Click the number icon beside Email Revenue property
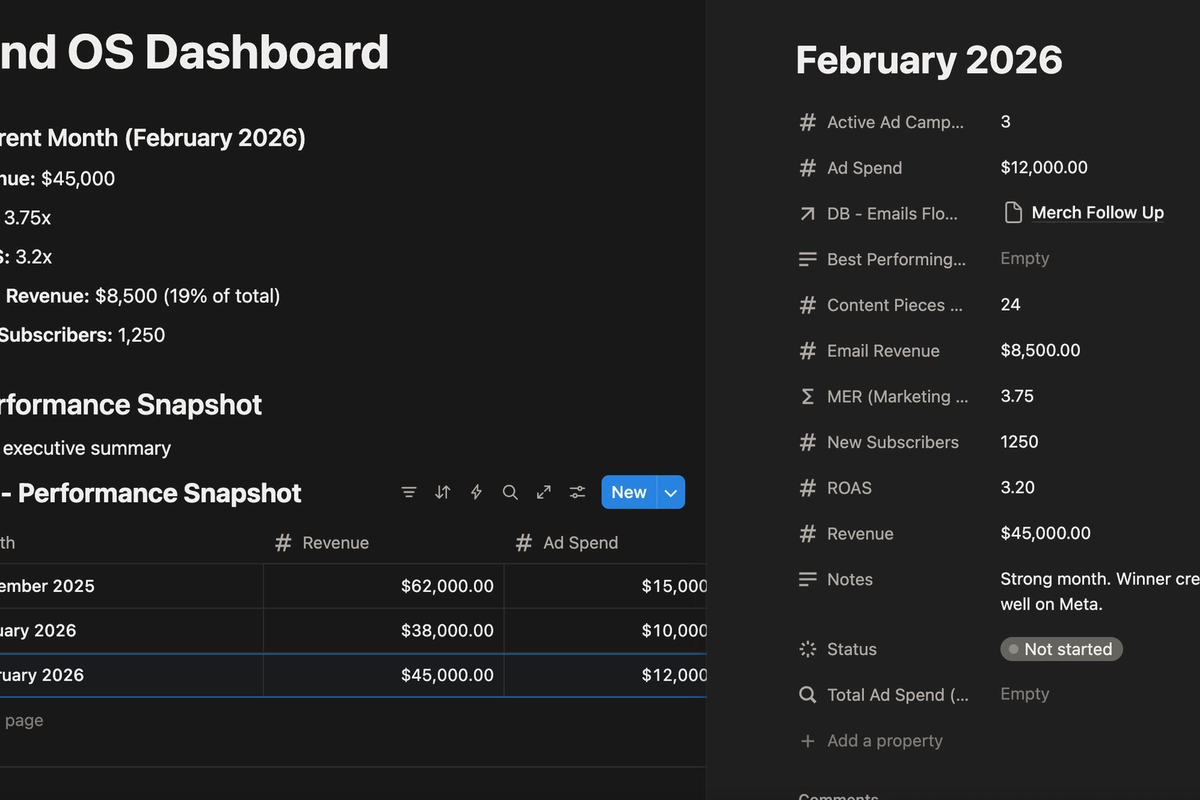Image resolution: width=1200 pixels, height=800 pixels. 808,351
